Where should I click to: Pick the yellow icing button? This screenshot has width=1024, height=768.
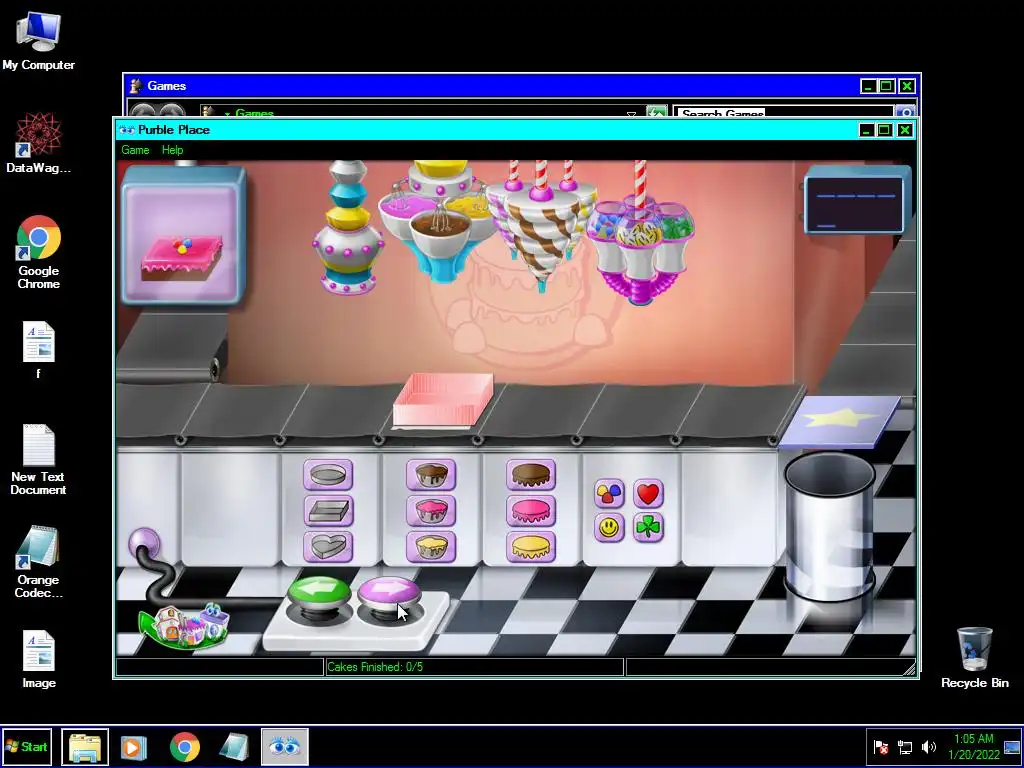(531, 547)
